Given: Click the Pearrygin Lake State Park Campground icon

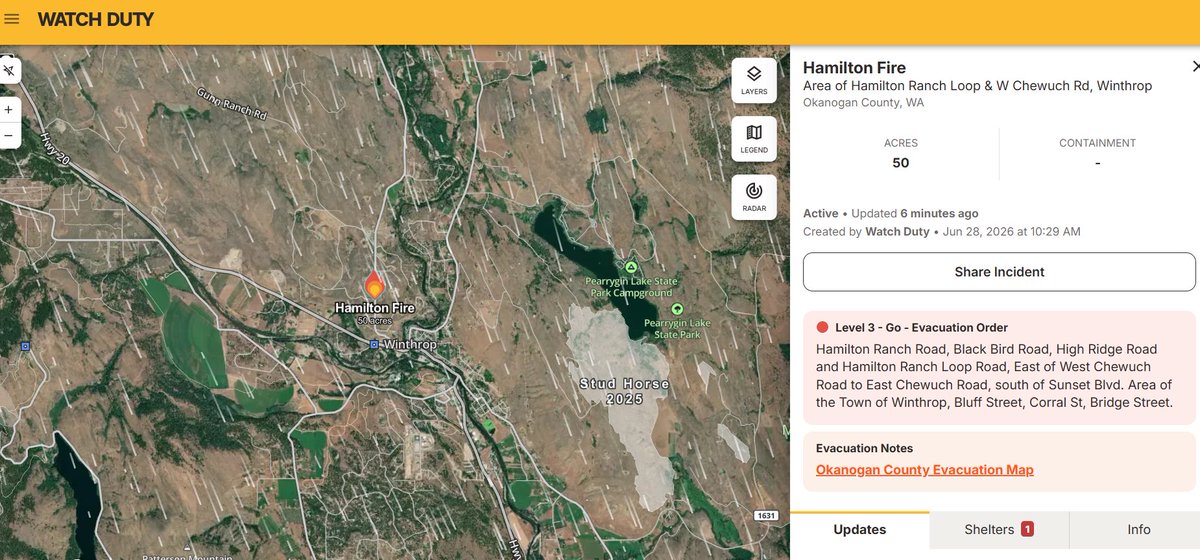Looking at the screenshot, I should pos(631,267).
